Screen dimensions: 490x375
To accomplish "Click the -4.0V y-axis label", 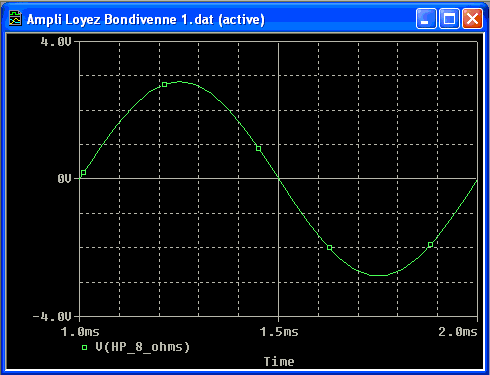I will pos(52,316).
